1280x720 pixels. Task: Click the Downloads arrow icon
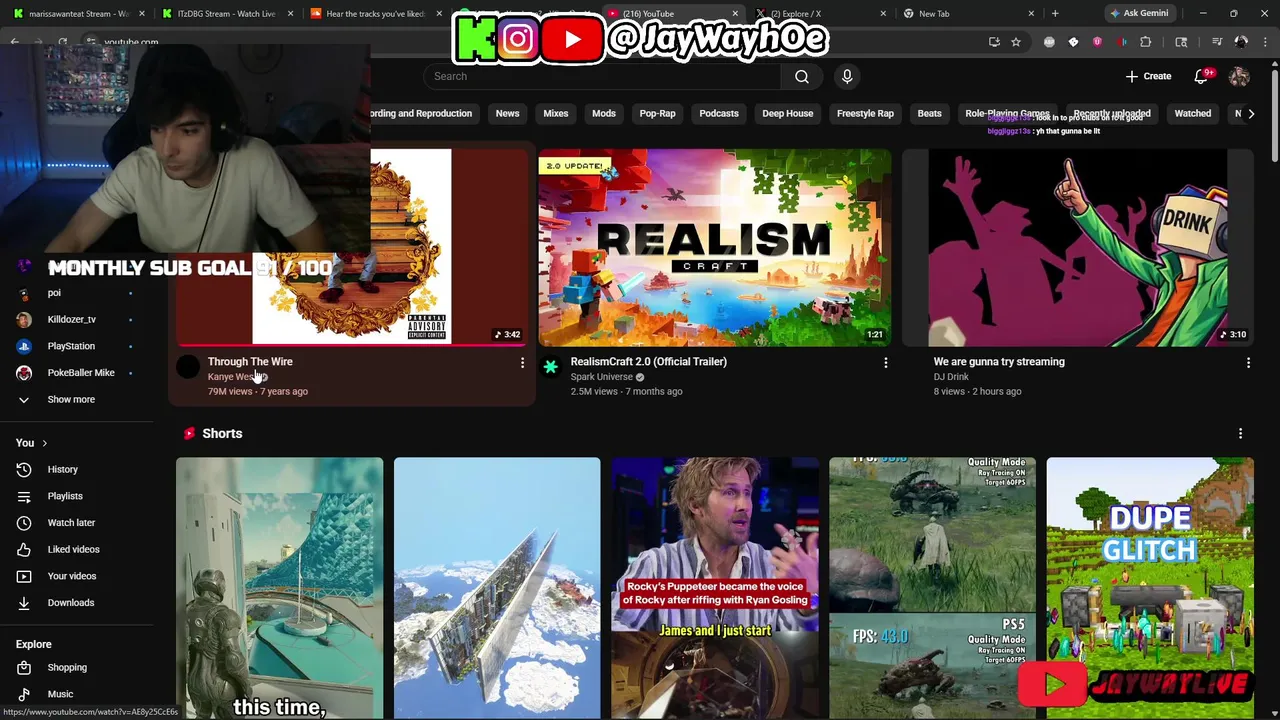(24, 603)
